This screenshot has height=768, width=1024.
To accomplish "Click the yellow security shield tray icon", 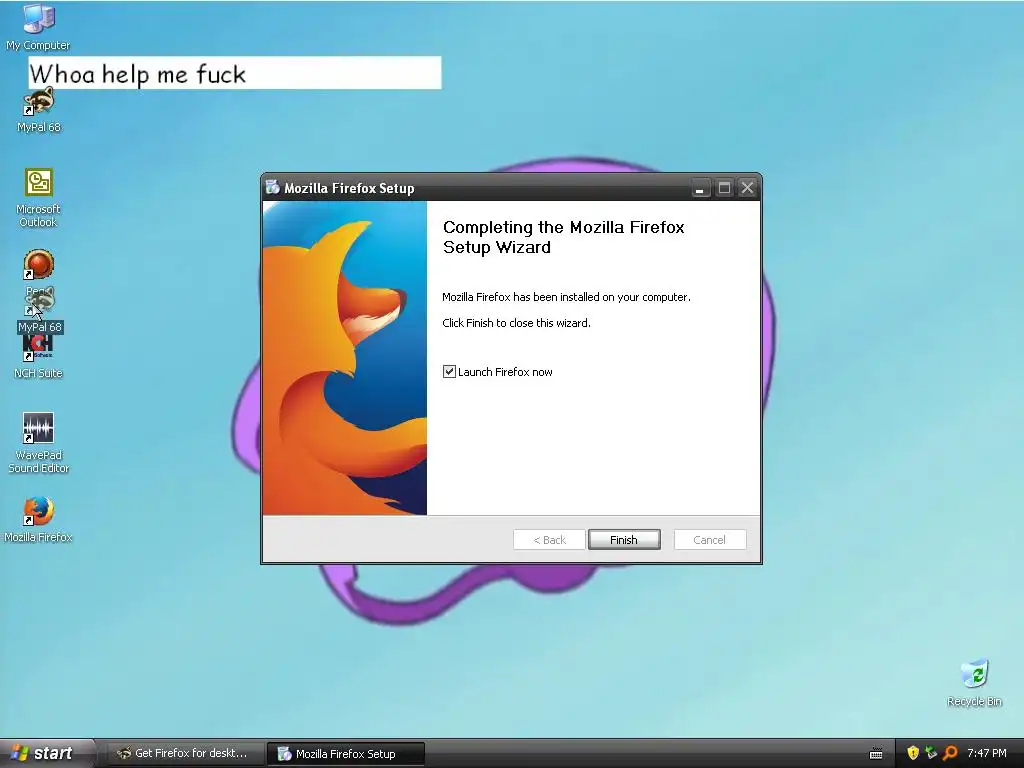I will pos(913,753).
